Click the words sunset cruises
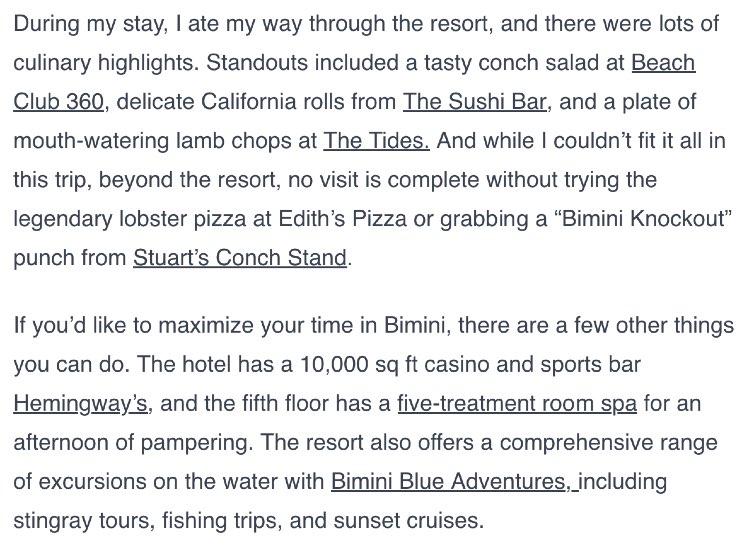The image size is (754, 548). (408, 521)
